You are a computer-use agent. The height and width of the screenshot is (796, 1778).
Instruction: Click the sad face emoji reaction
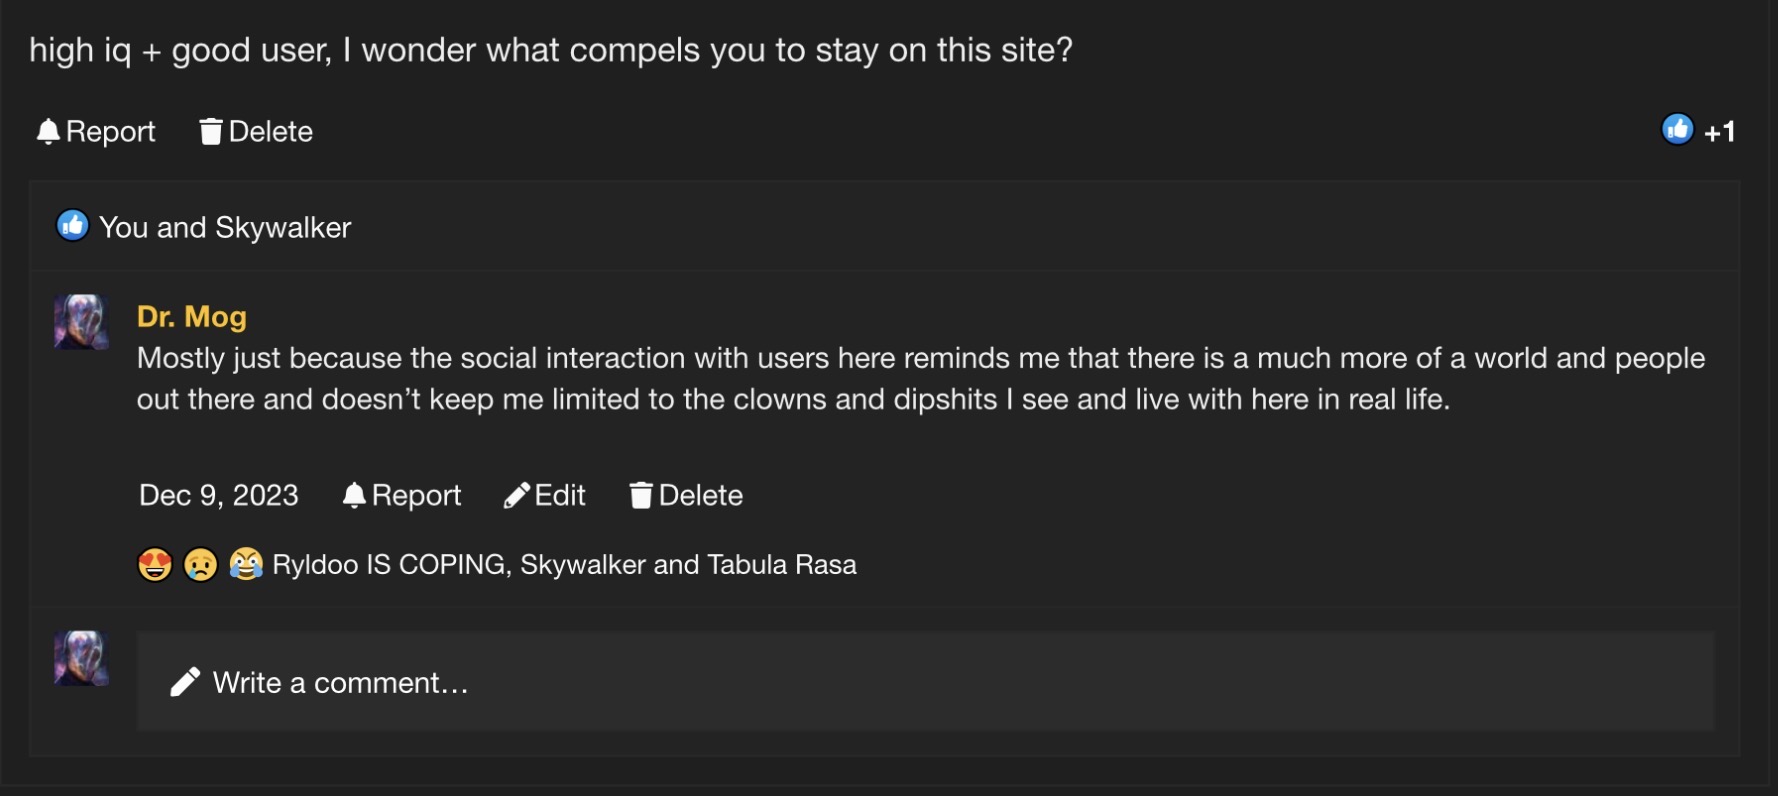tap(201, 565)
